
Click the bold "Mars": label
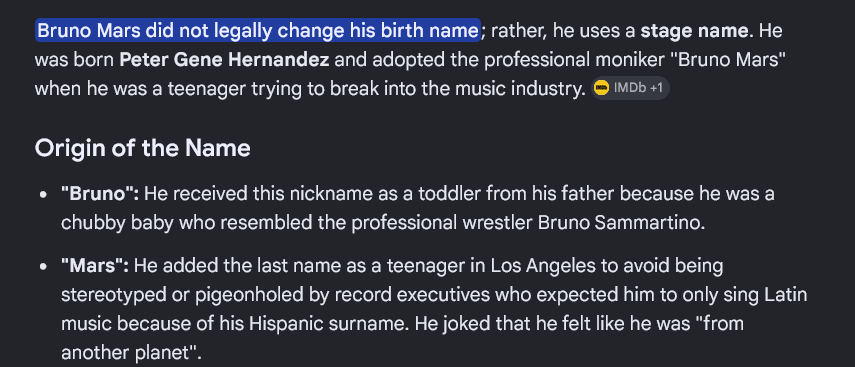[x=95, y=266]
